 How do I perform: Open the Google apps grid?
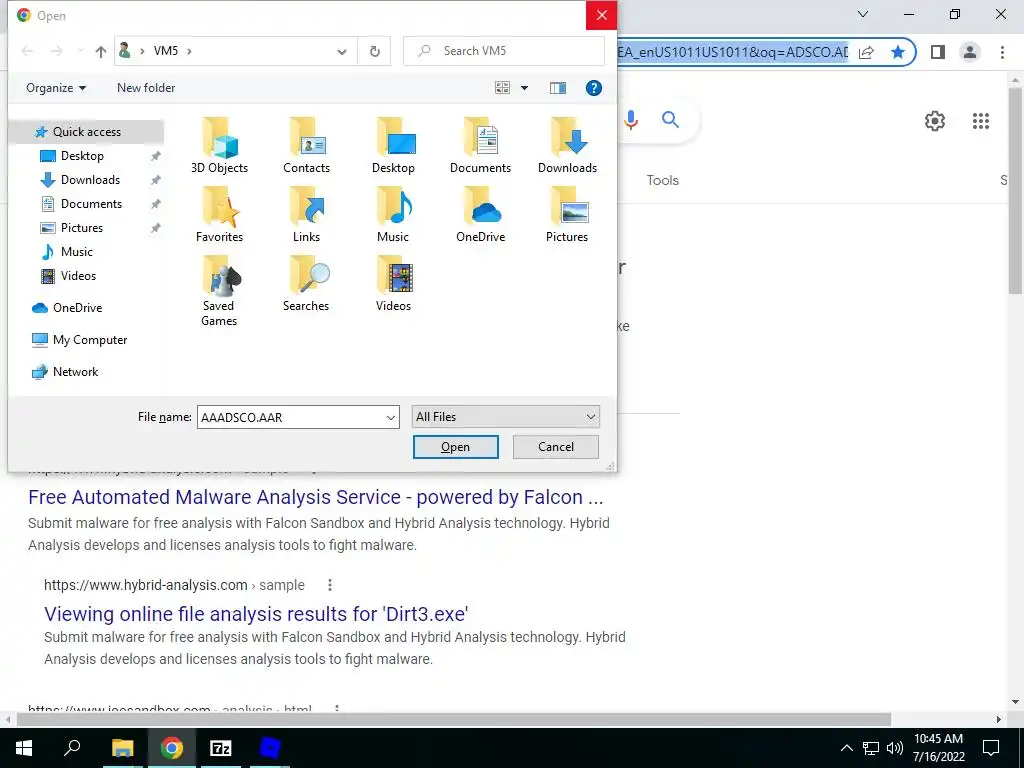(980, 121)
